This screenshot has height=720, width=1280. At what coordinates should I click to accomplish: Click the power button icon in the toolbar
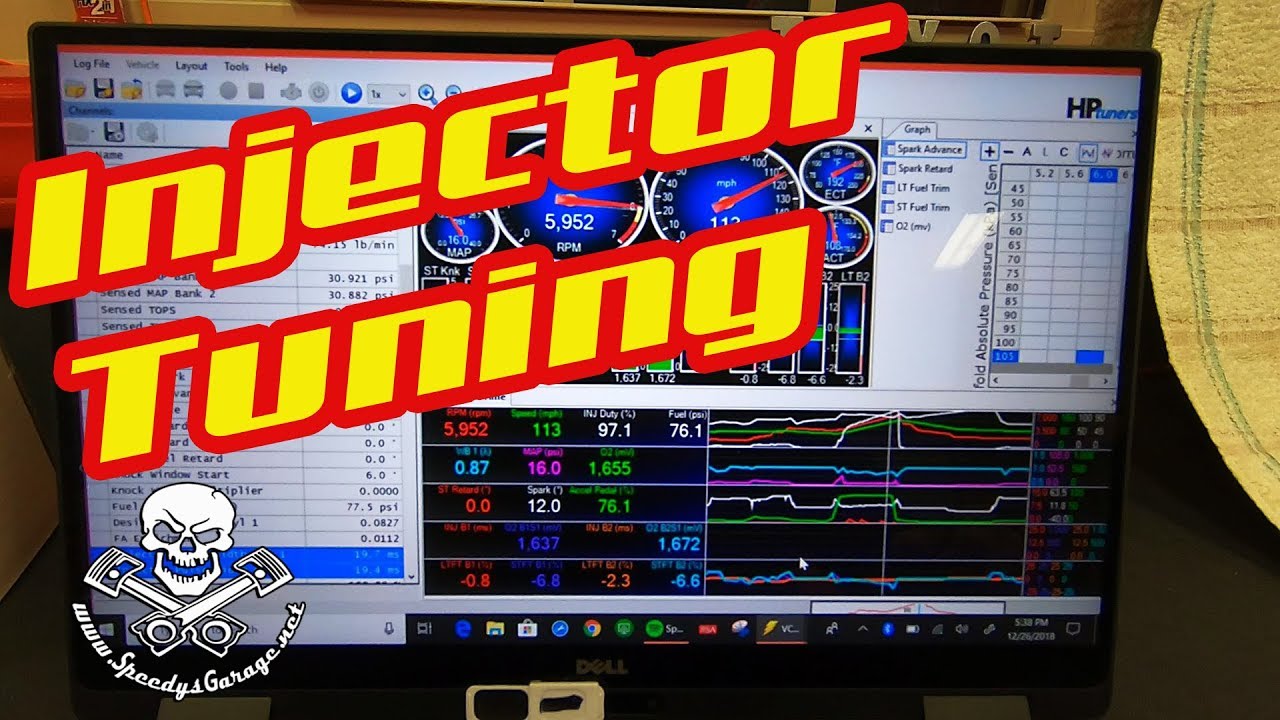[318, 92]
